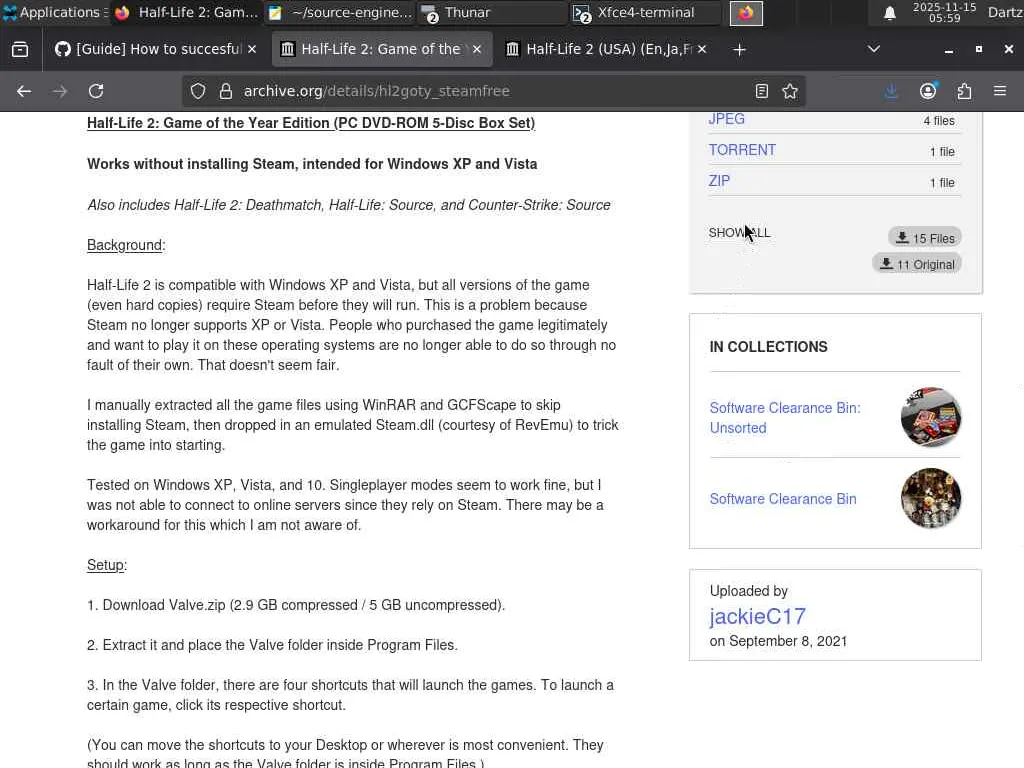Click the archive.org URL address field
The width and height of the screenshot is (1024, 768).
(x=493, y=91)
